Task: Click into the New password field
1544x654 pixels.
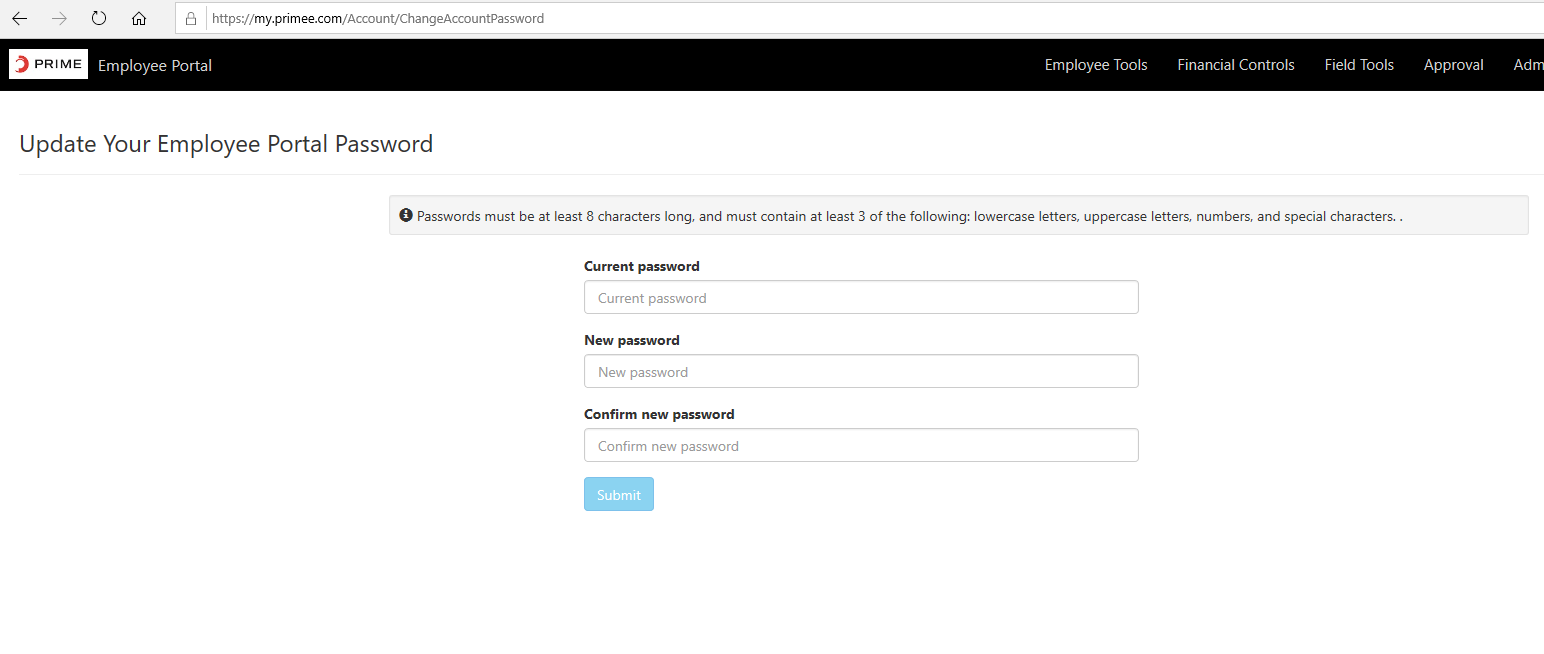Action: click(x=860, y=372)
